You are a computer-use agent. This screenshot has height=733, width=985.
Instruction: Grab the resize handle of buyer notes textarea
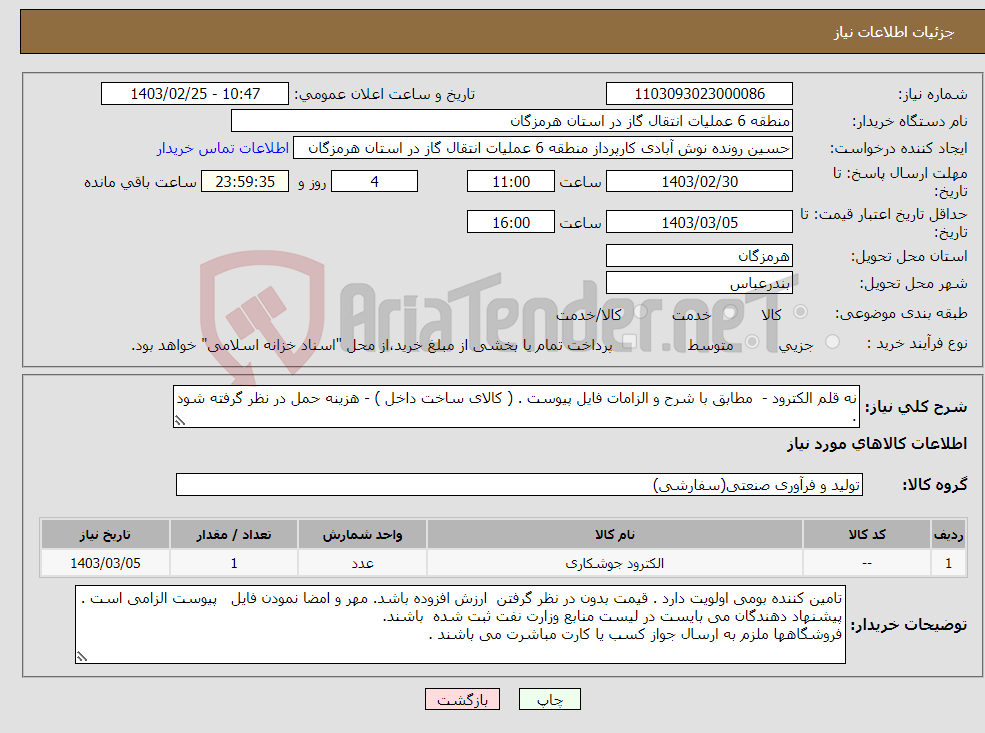[82, 656]
